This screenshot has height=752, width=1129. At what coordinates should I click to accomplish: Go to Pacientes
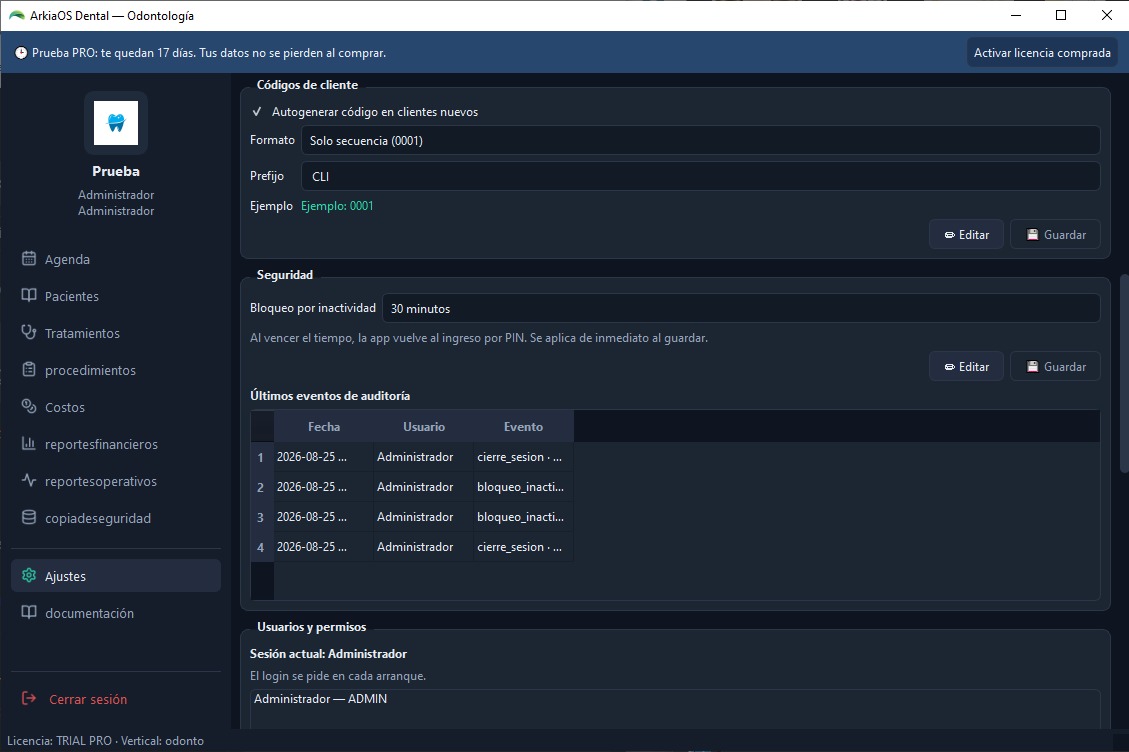click(x=116, y=295)
